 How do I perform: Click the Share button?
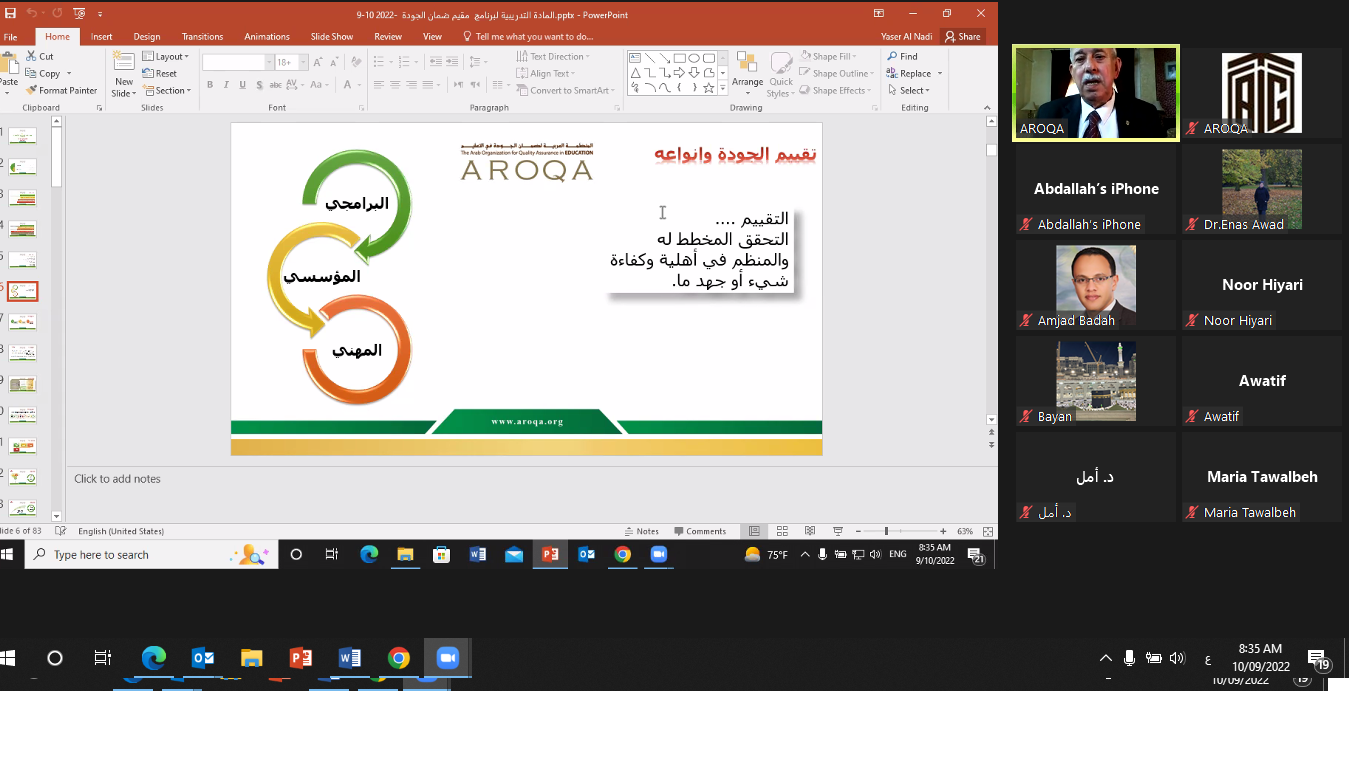963,36
